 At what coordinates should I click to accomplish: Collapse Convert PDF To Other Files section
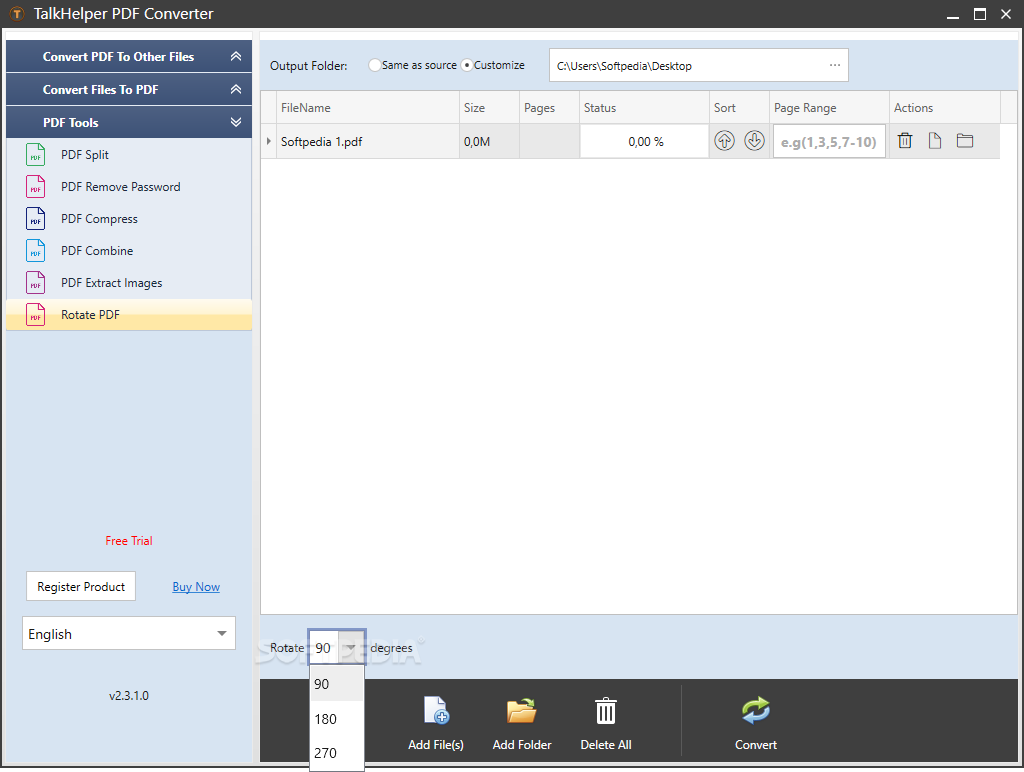(x=236, y=56)
